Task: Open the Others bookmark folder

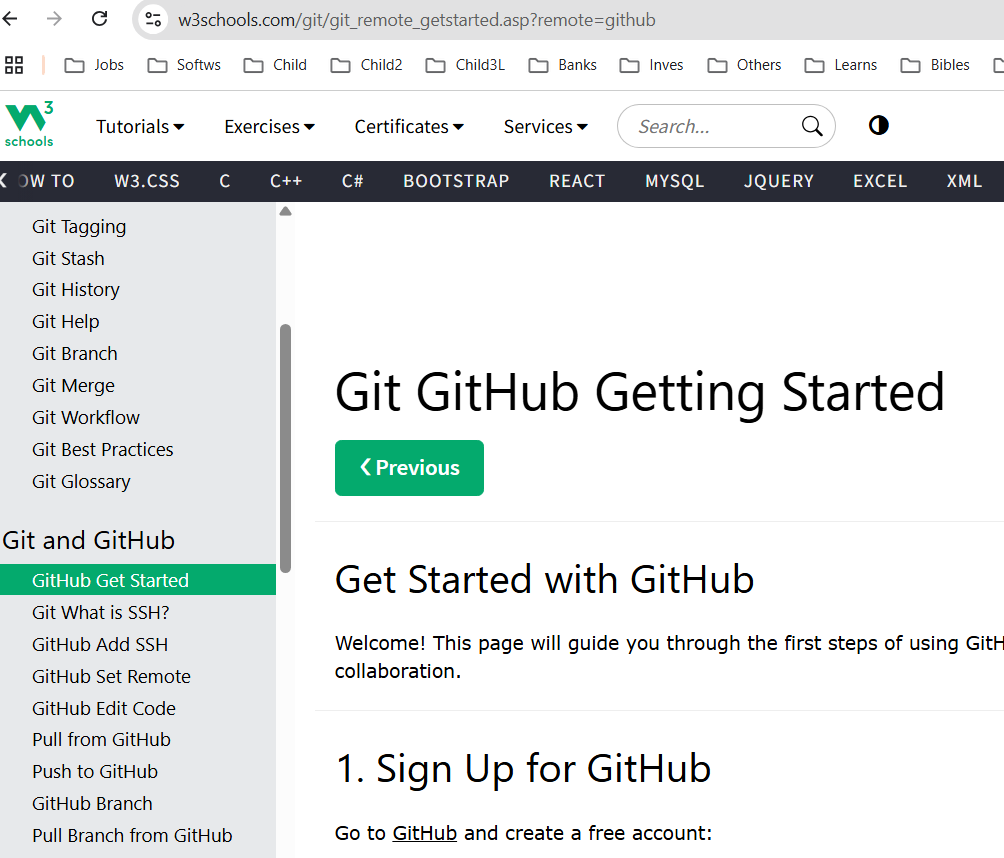Action: pyautogui.click(x=745, y=65)
